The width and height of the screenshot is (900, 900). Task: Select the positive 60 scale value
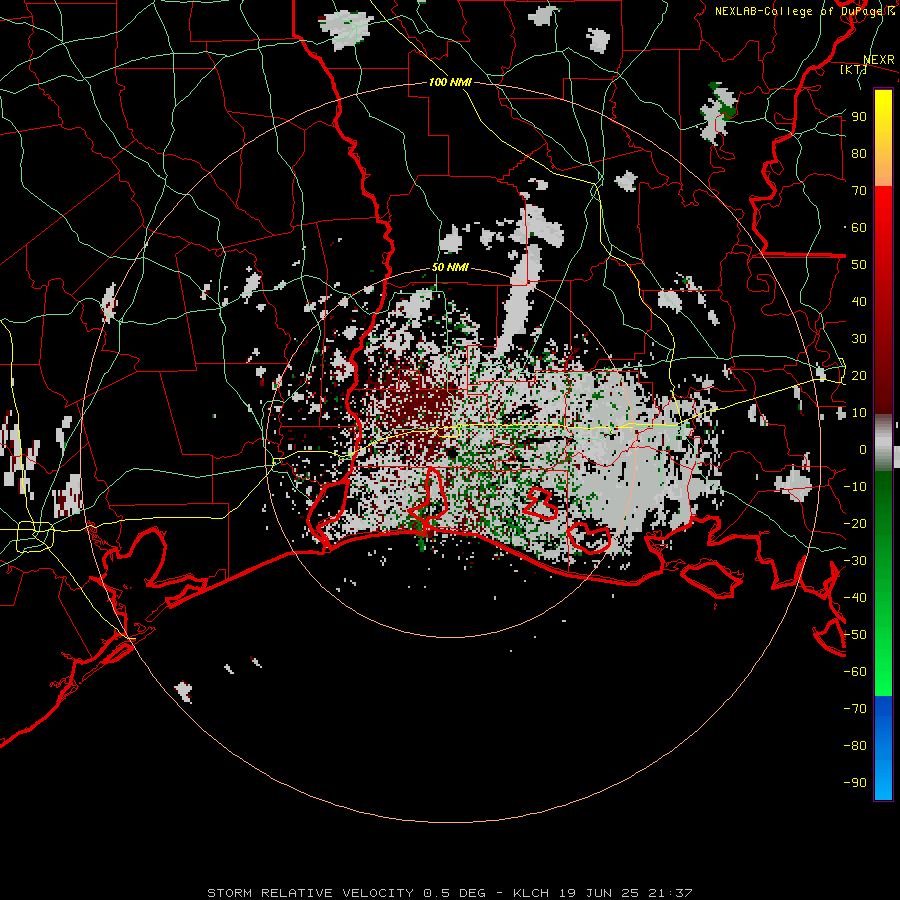[859, 227]
